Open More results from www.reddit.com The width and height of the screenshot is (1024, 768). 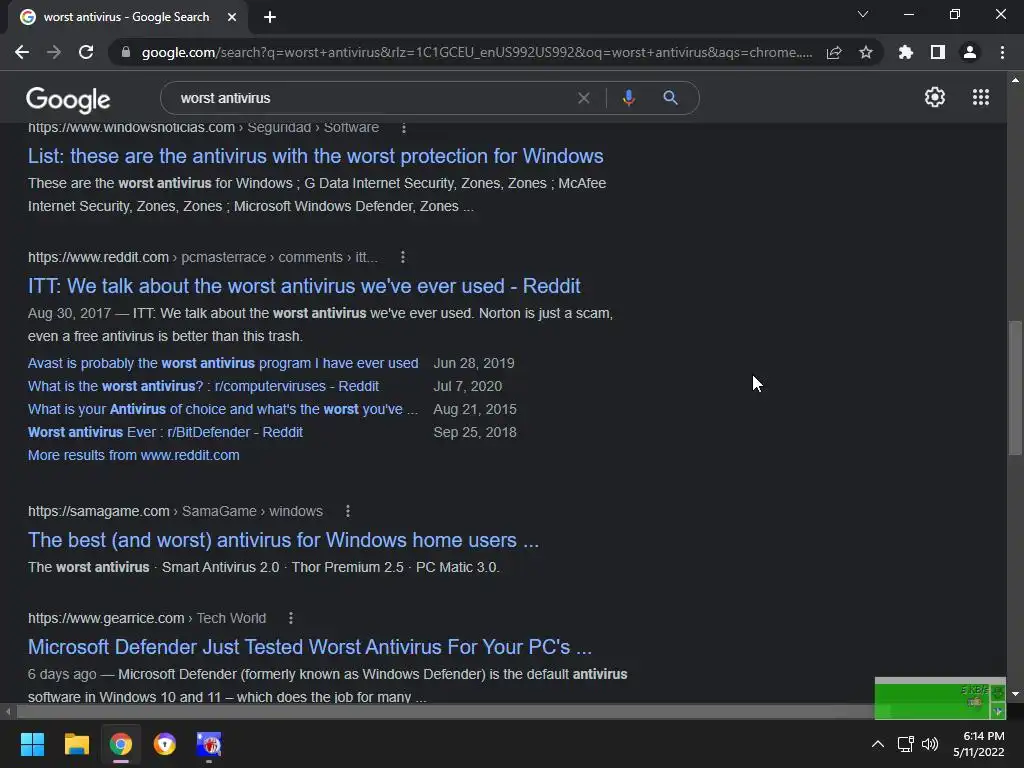[133, 455]
